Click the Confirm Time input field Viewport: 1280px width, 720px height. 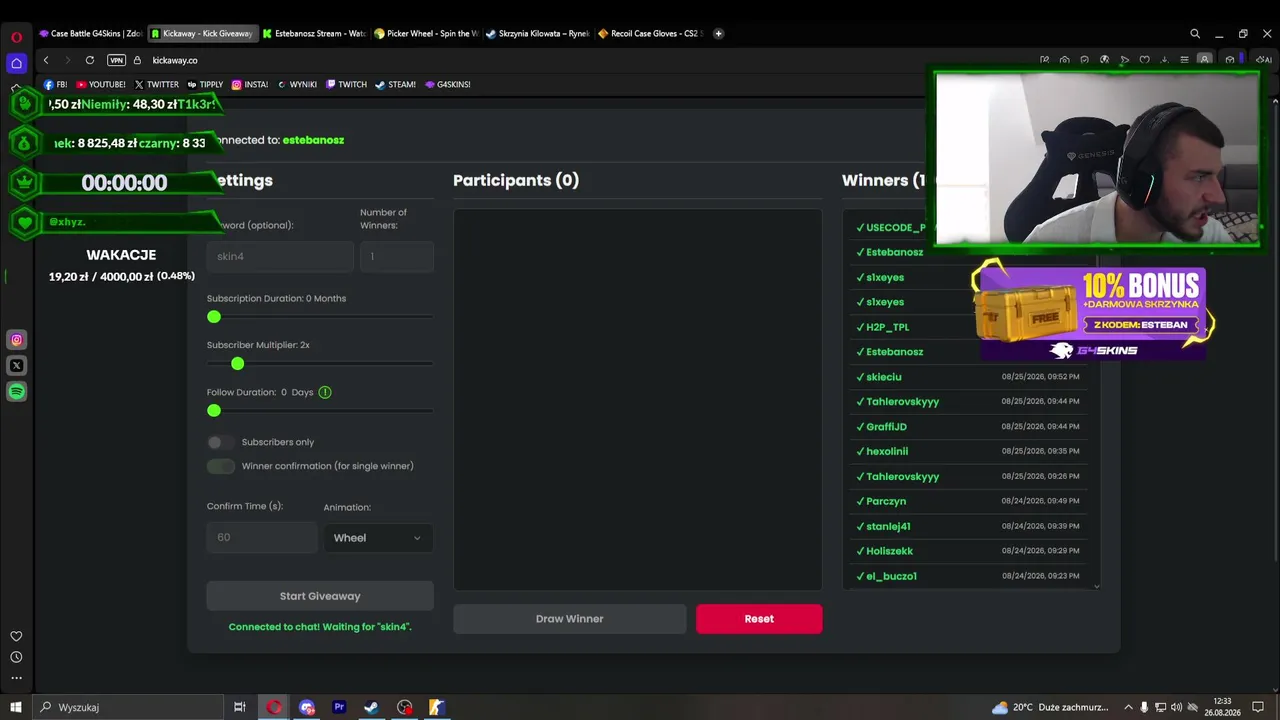coord(262,538)
